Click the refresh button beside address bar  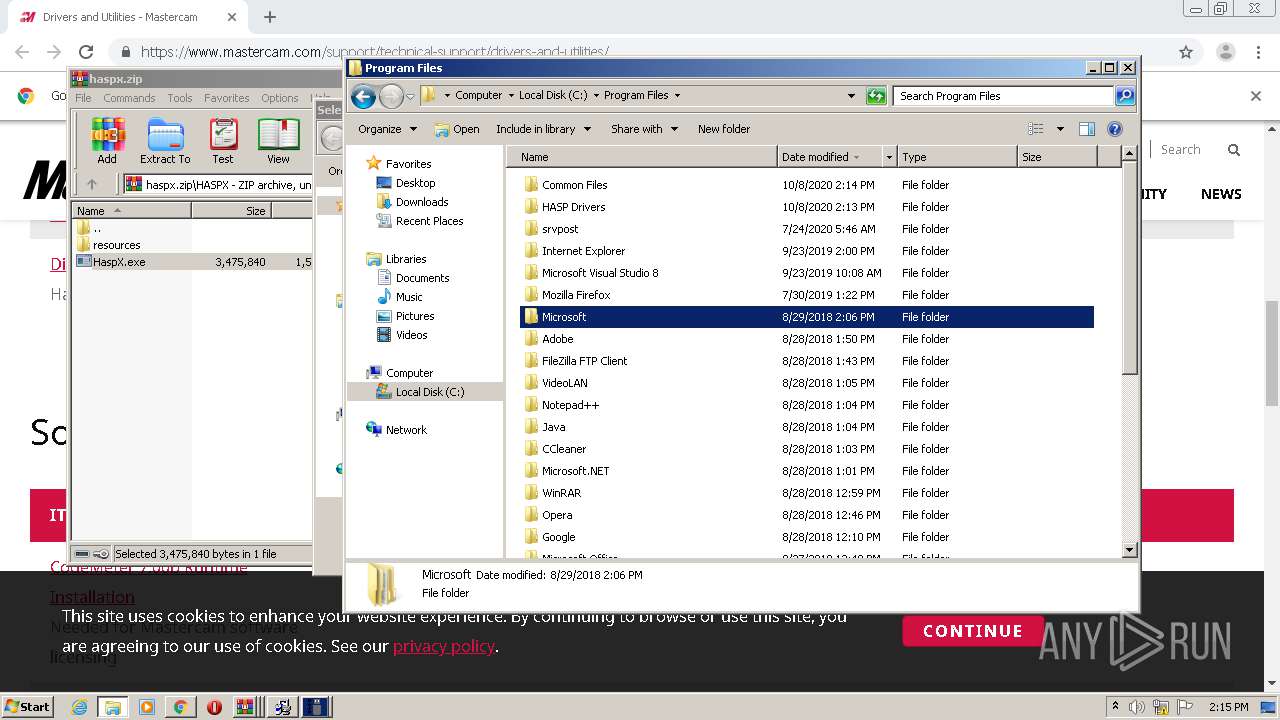click(x=876, y=96)
